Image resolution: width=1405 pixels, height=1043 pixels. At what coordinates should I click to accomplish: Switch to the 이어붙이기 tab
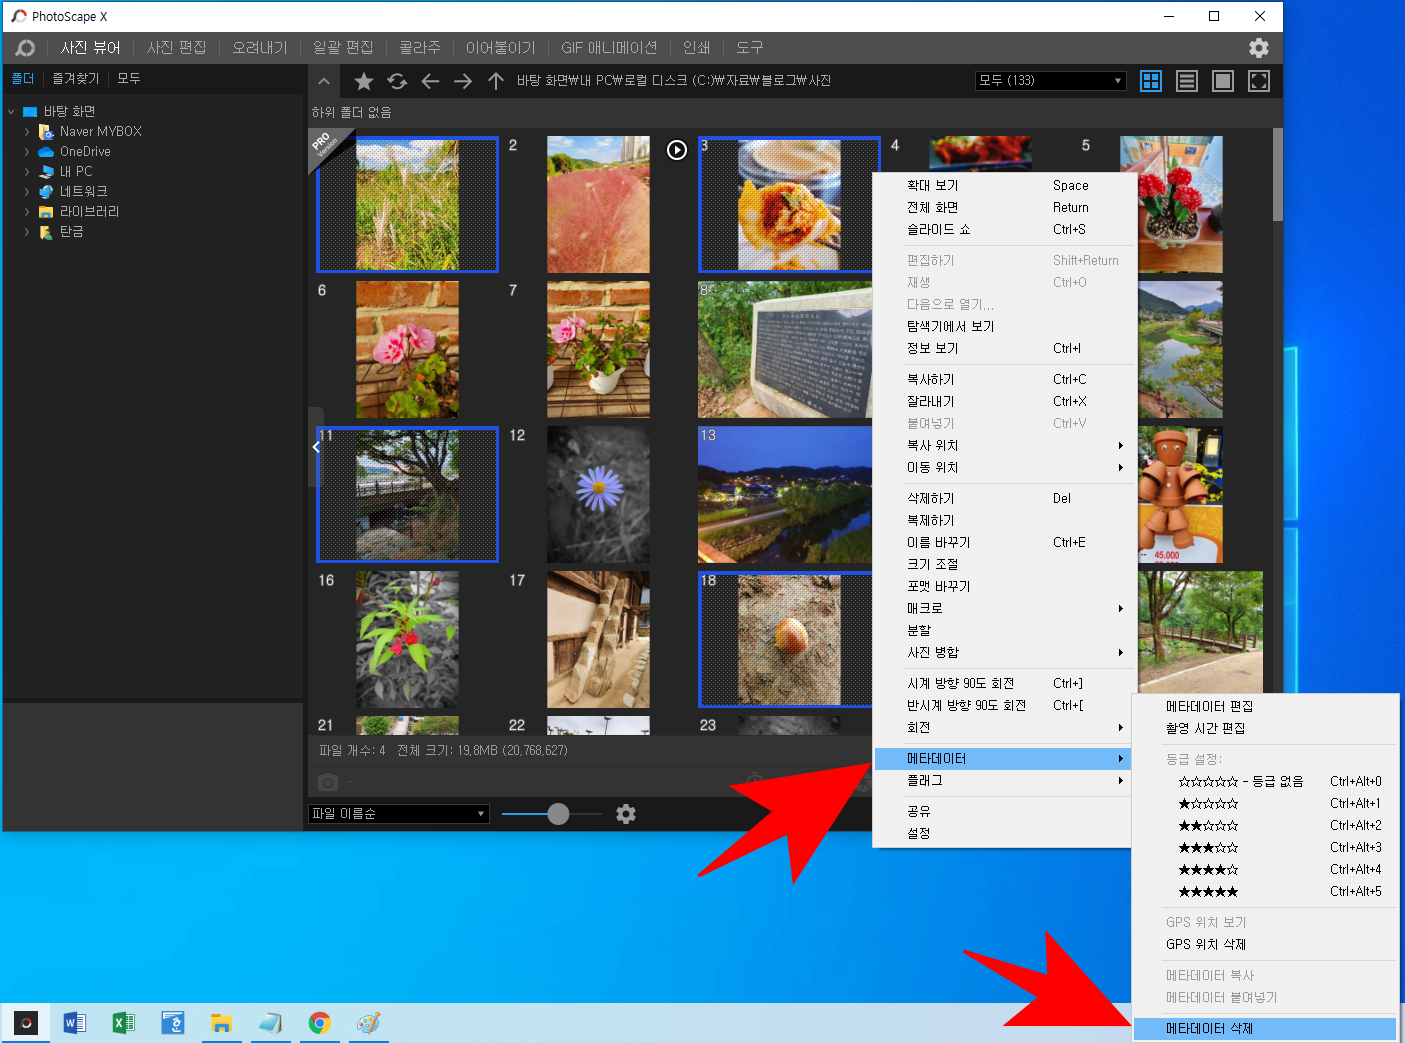pos(501,48)
